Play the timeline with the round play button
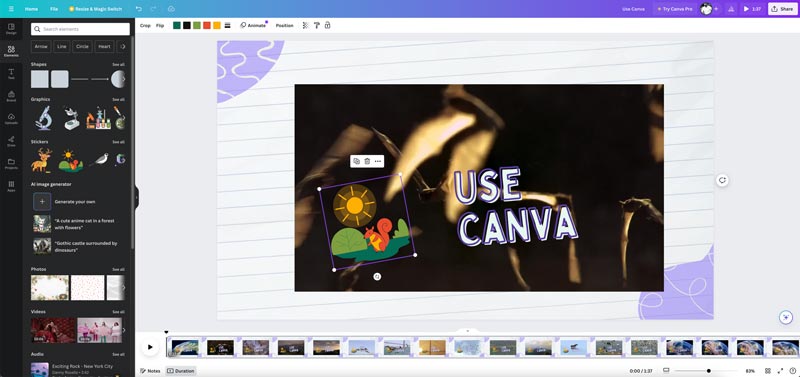Viewport: 800px width, 377px height. pos(150,347)
